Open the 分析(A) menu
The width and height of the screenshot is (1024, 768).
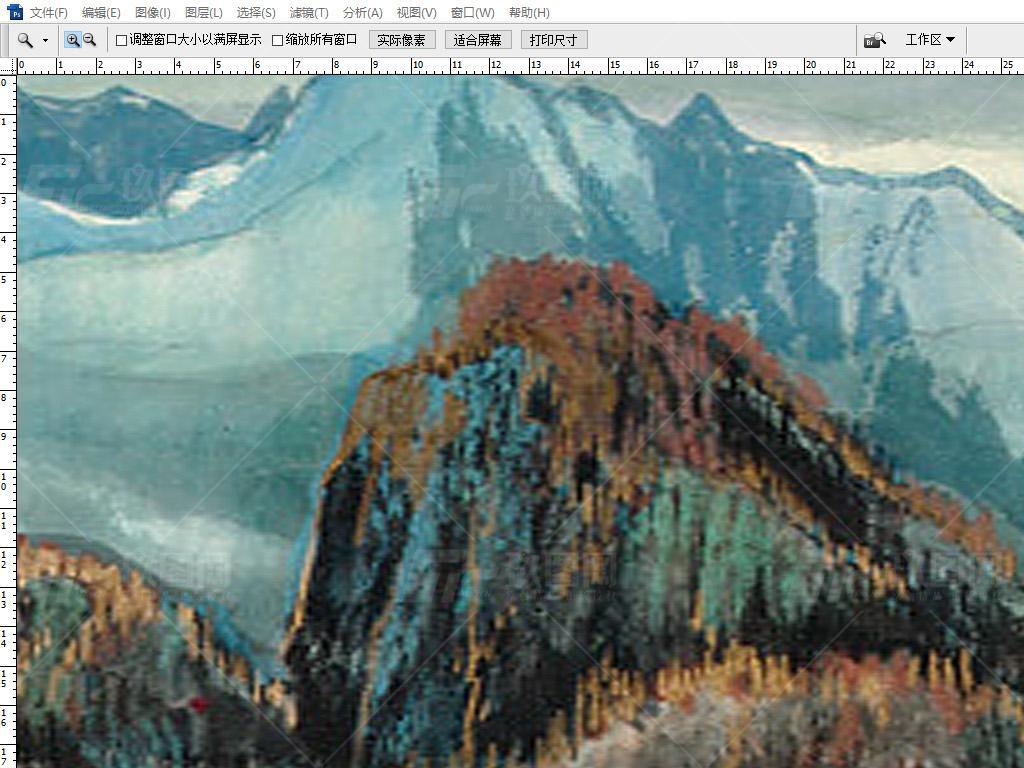[363, 12]
